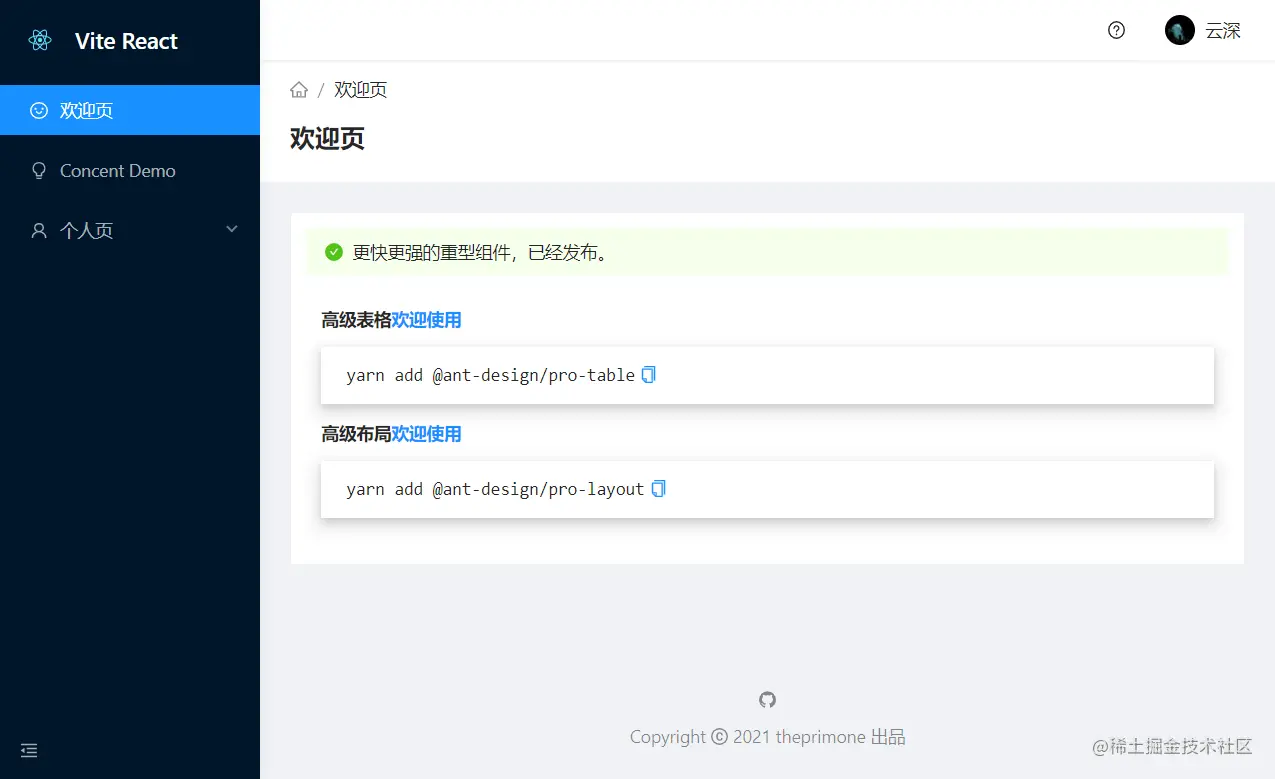Screen dimensions: 1275x779
Task: Open the Concent Demo menu item
Action: pos(130,170)
